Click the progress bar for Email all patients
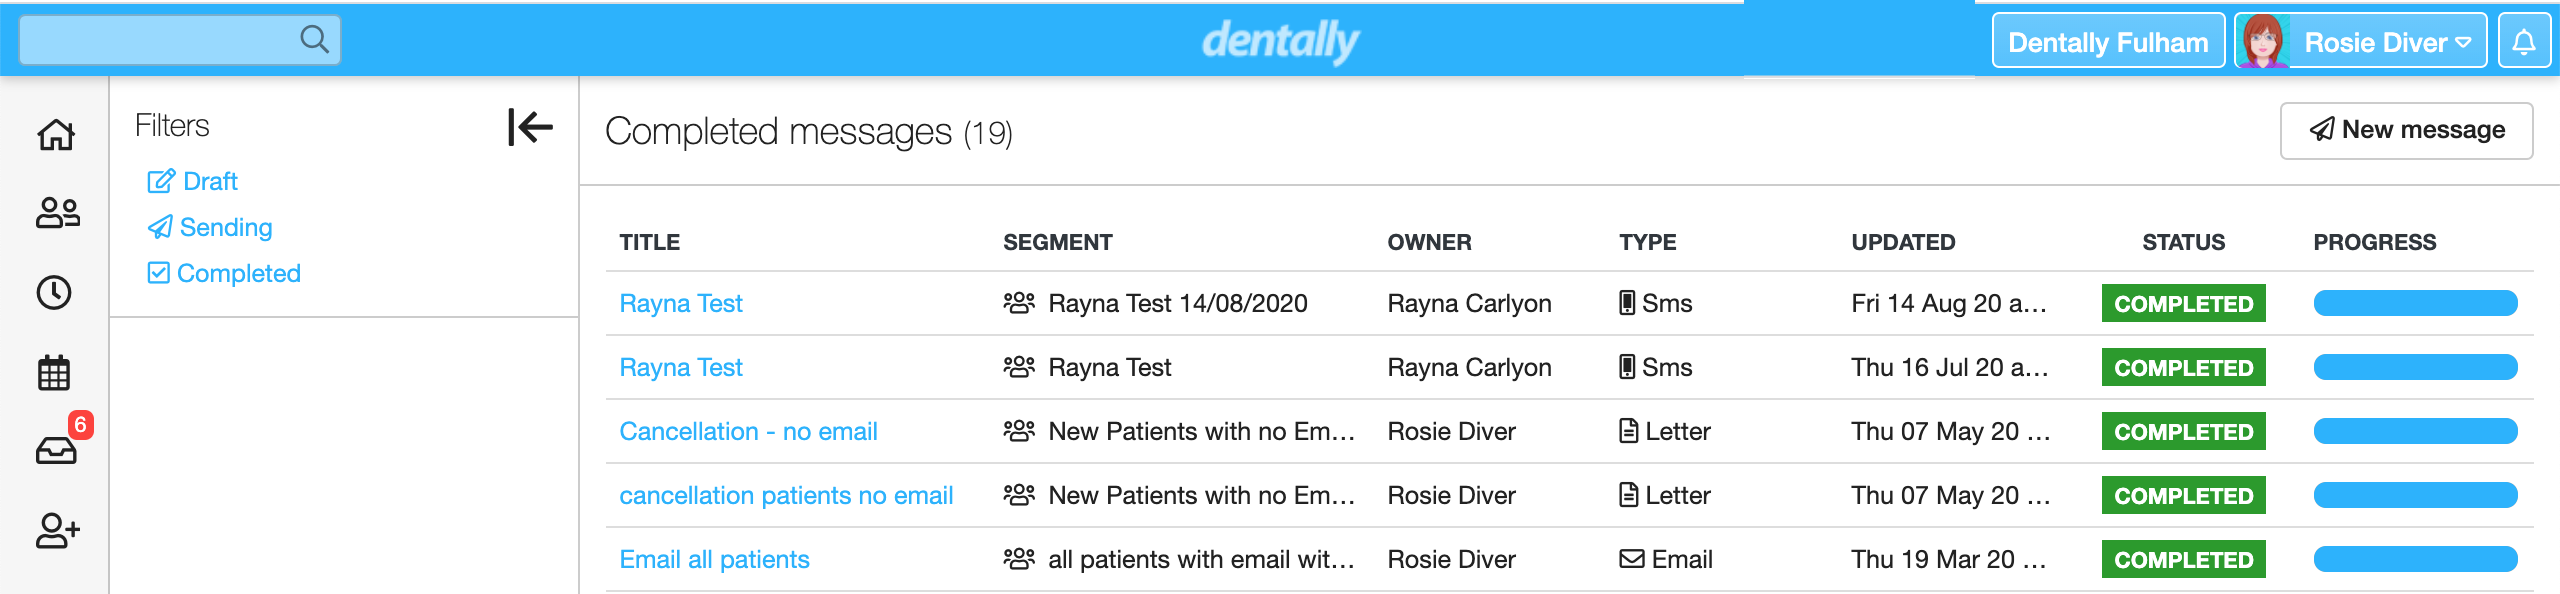Viewport: 2560px width, 594px height. [2414, 559]
